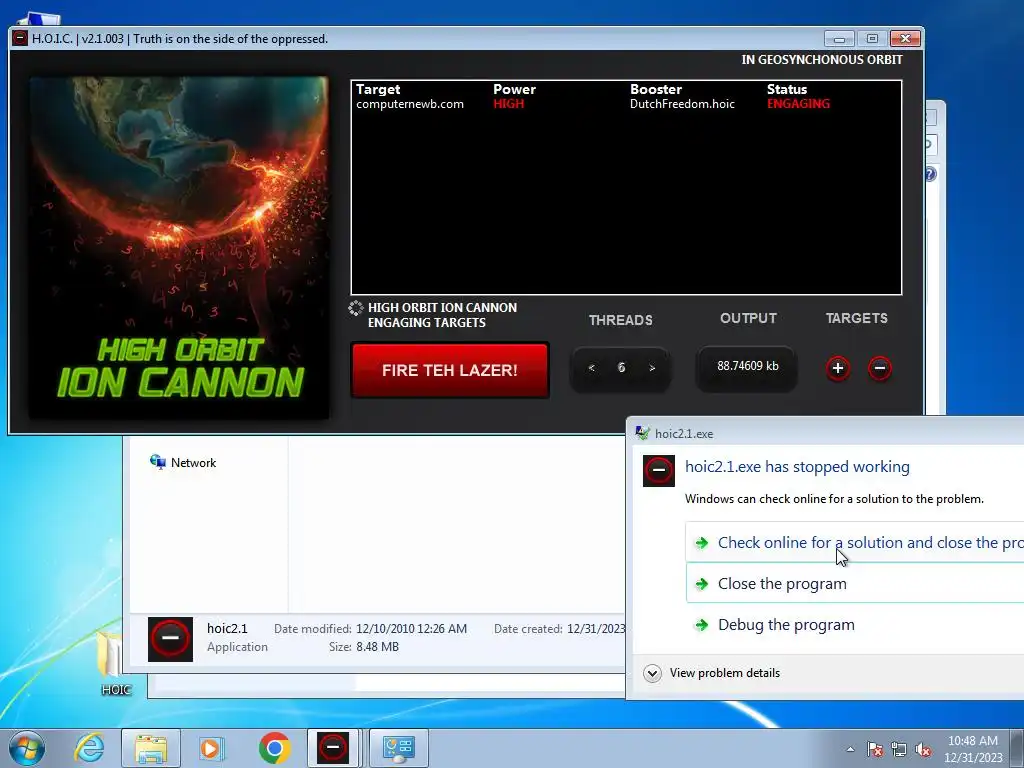Click the FIRE TEH LAZER! button
The height and width of the screenshot is (768, 1024).
tap(449, 370)
